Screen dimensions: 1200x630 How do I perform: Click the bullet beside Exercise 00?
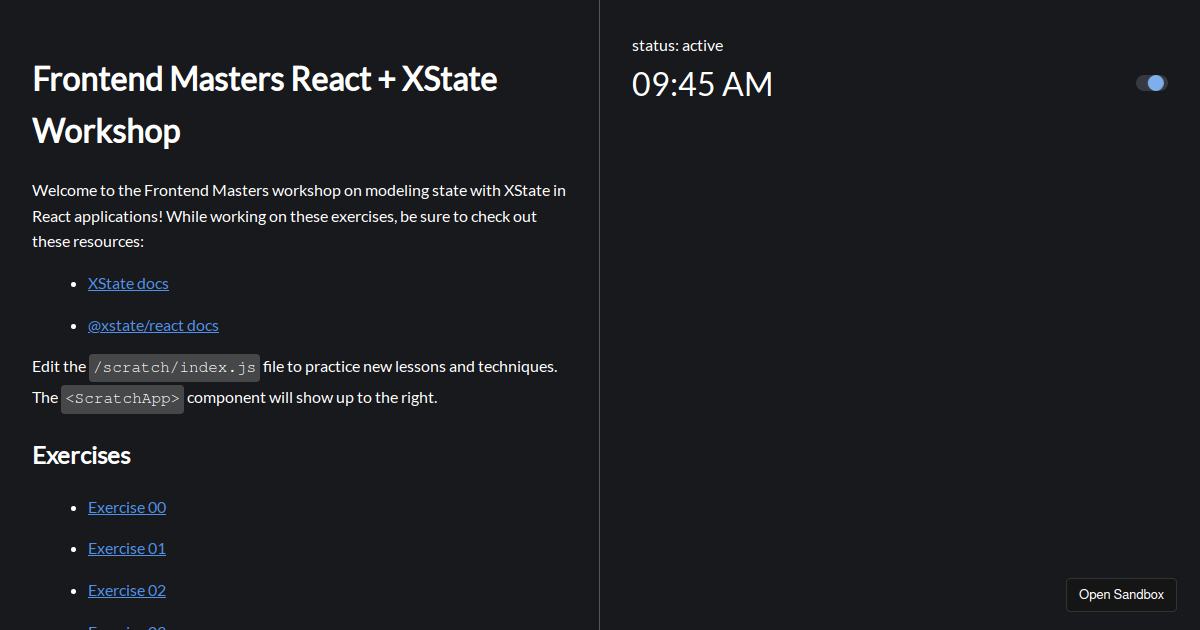[74, 508]
